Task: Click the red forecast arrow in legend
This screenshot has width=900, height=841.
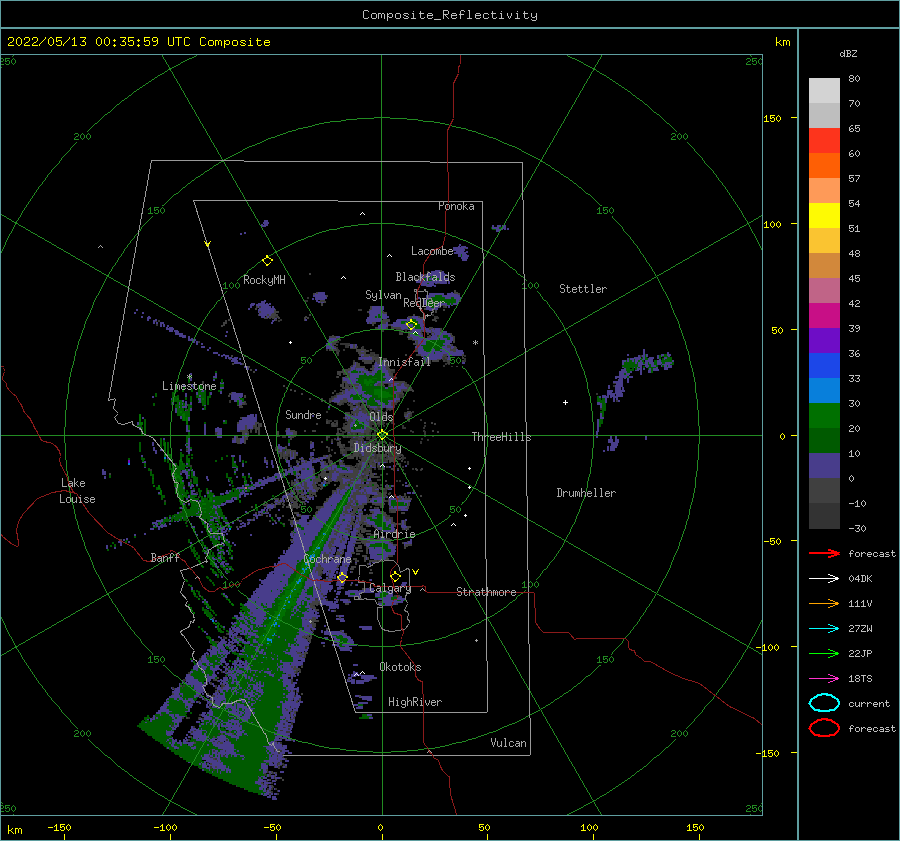Action: pos(824,553)
